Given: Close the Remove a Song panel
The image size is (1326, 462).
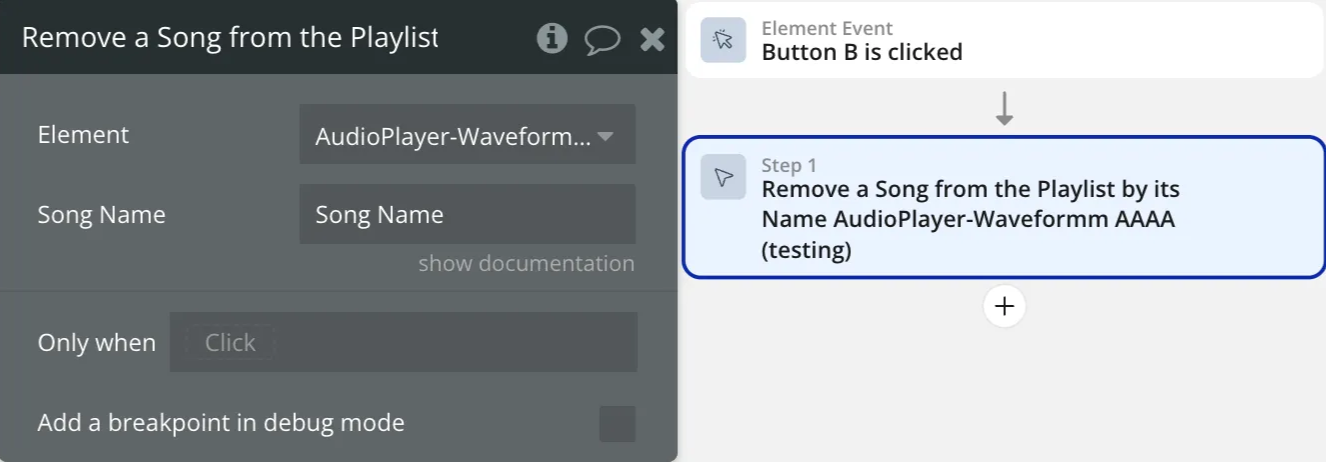Looking at the screenshot, I should (652, 39).
